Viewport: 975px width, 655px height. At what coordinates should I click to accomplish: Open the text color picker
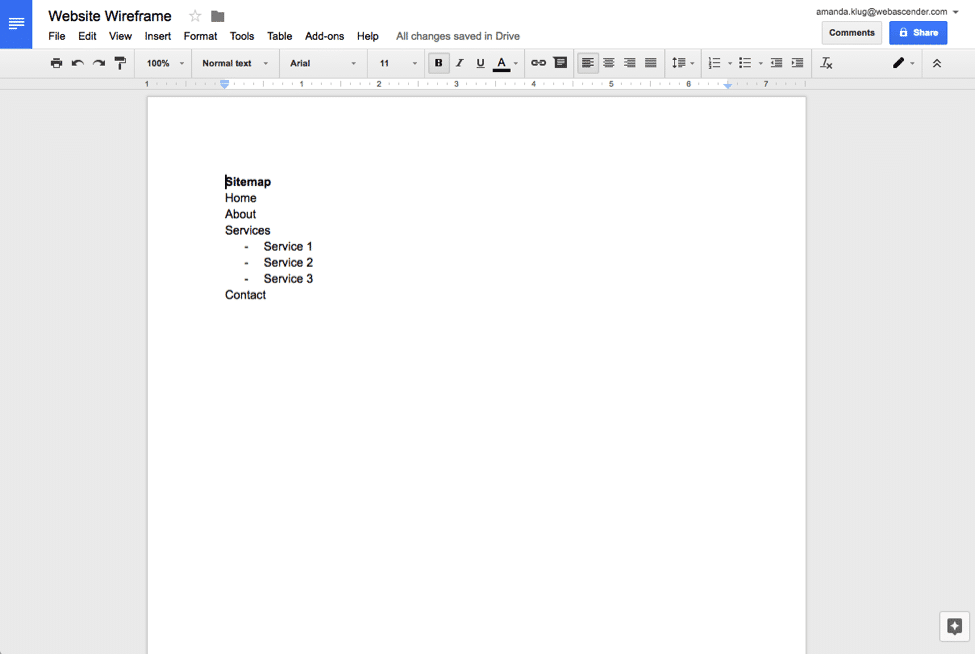coord(506,63)
